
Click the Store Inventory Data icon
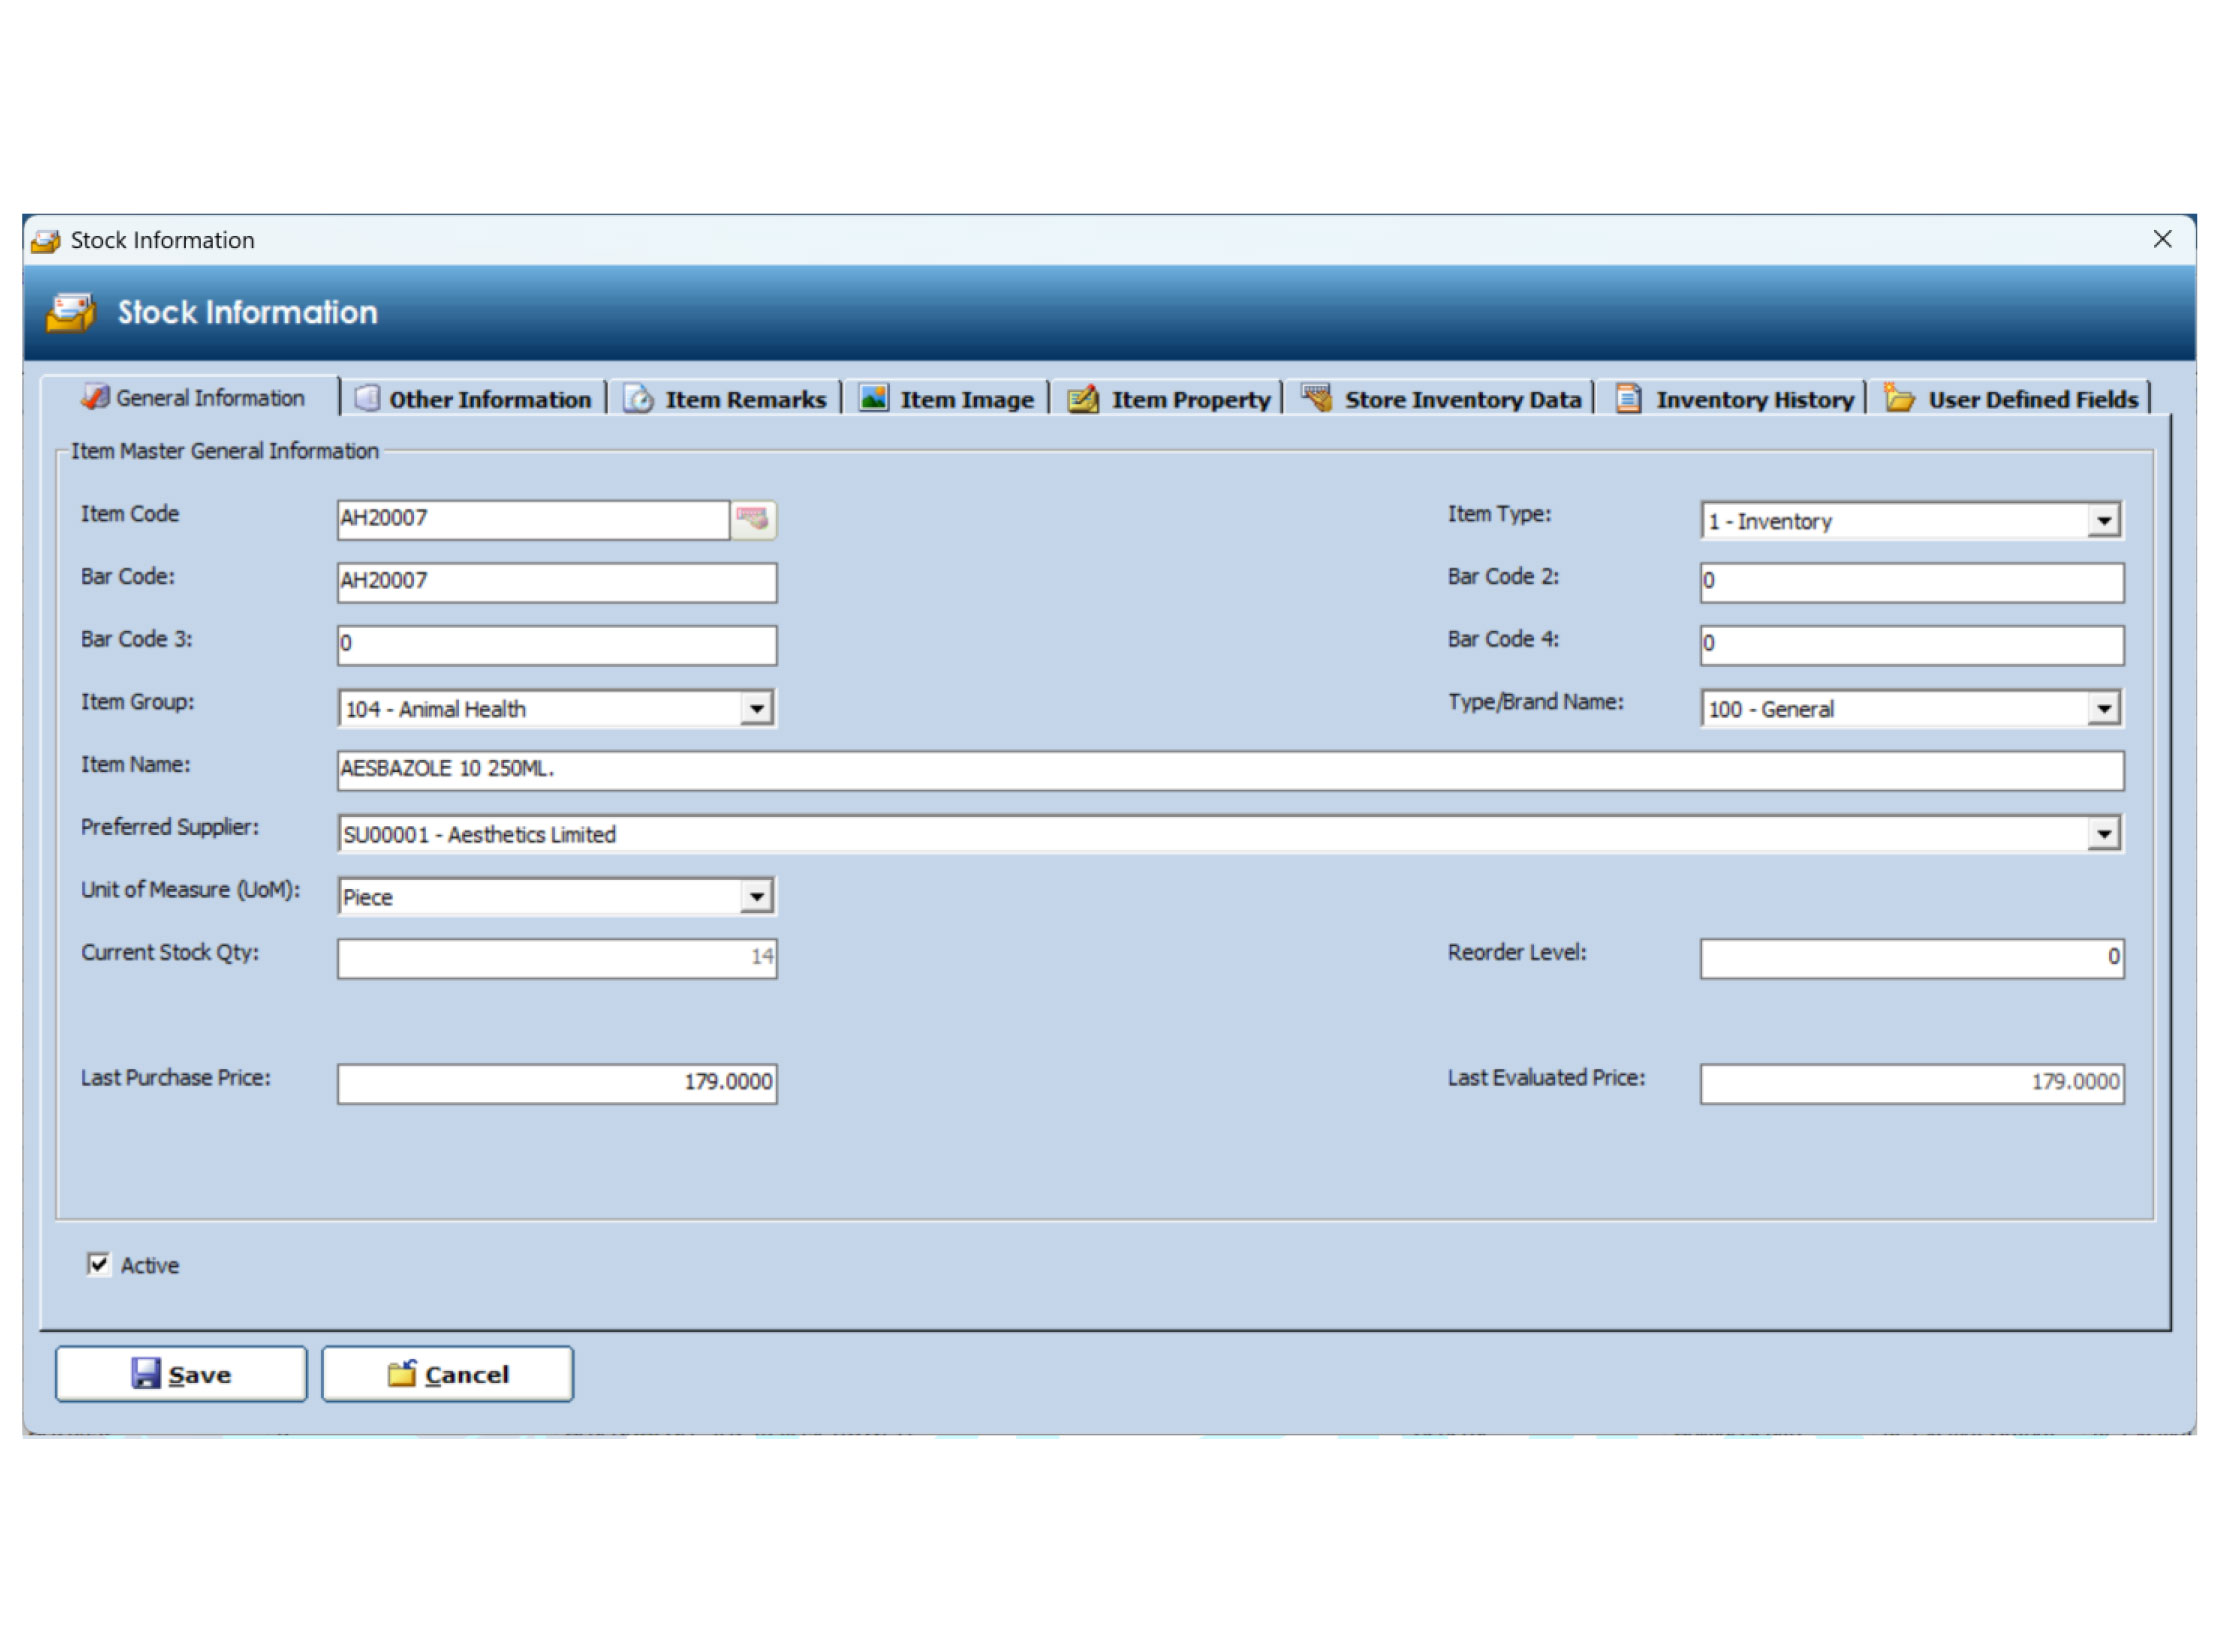pos(1317,397)
